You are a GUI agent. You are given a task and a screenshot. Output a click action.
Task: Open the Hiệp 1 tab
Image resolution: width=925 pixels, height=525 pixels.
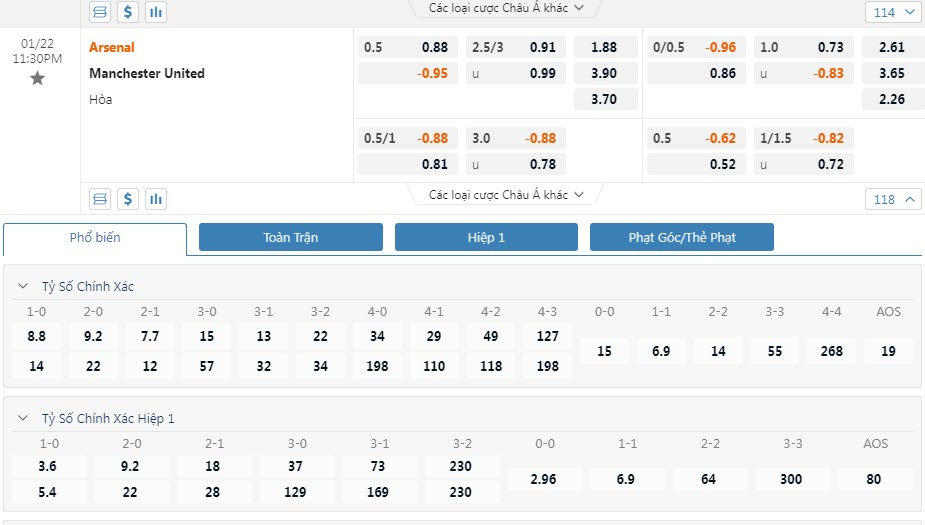click(x=486, y=237)
